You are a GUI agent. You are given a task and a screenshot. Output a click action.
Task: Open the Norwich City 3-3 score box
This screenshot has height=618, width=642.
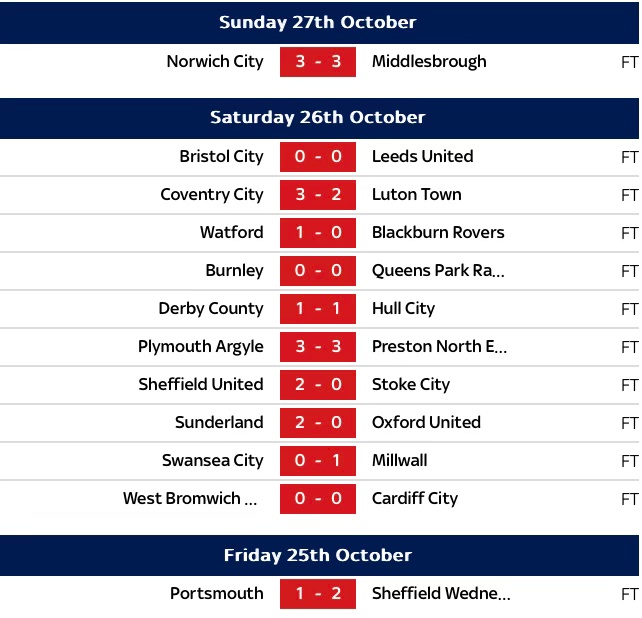[x=318, y=61]
